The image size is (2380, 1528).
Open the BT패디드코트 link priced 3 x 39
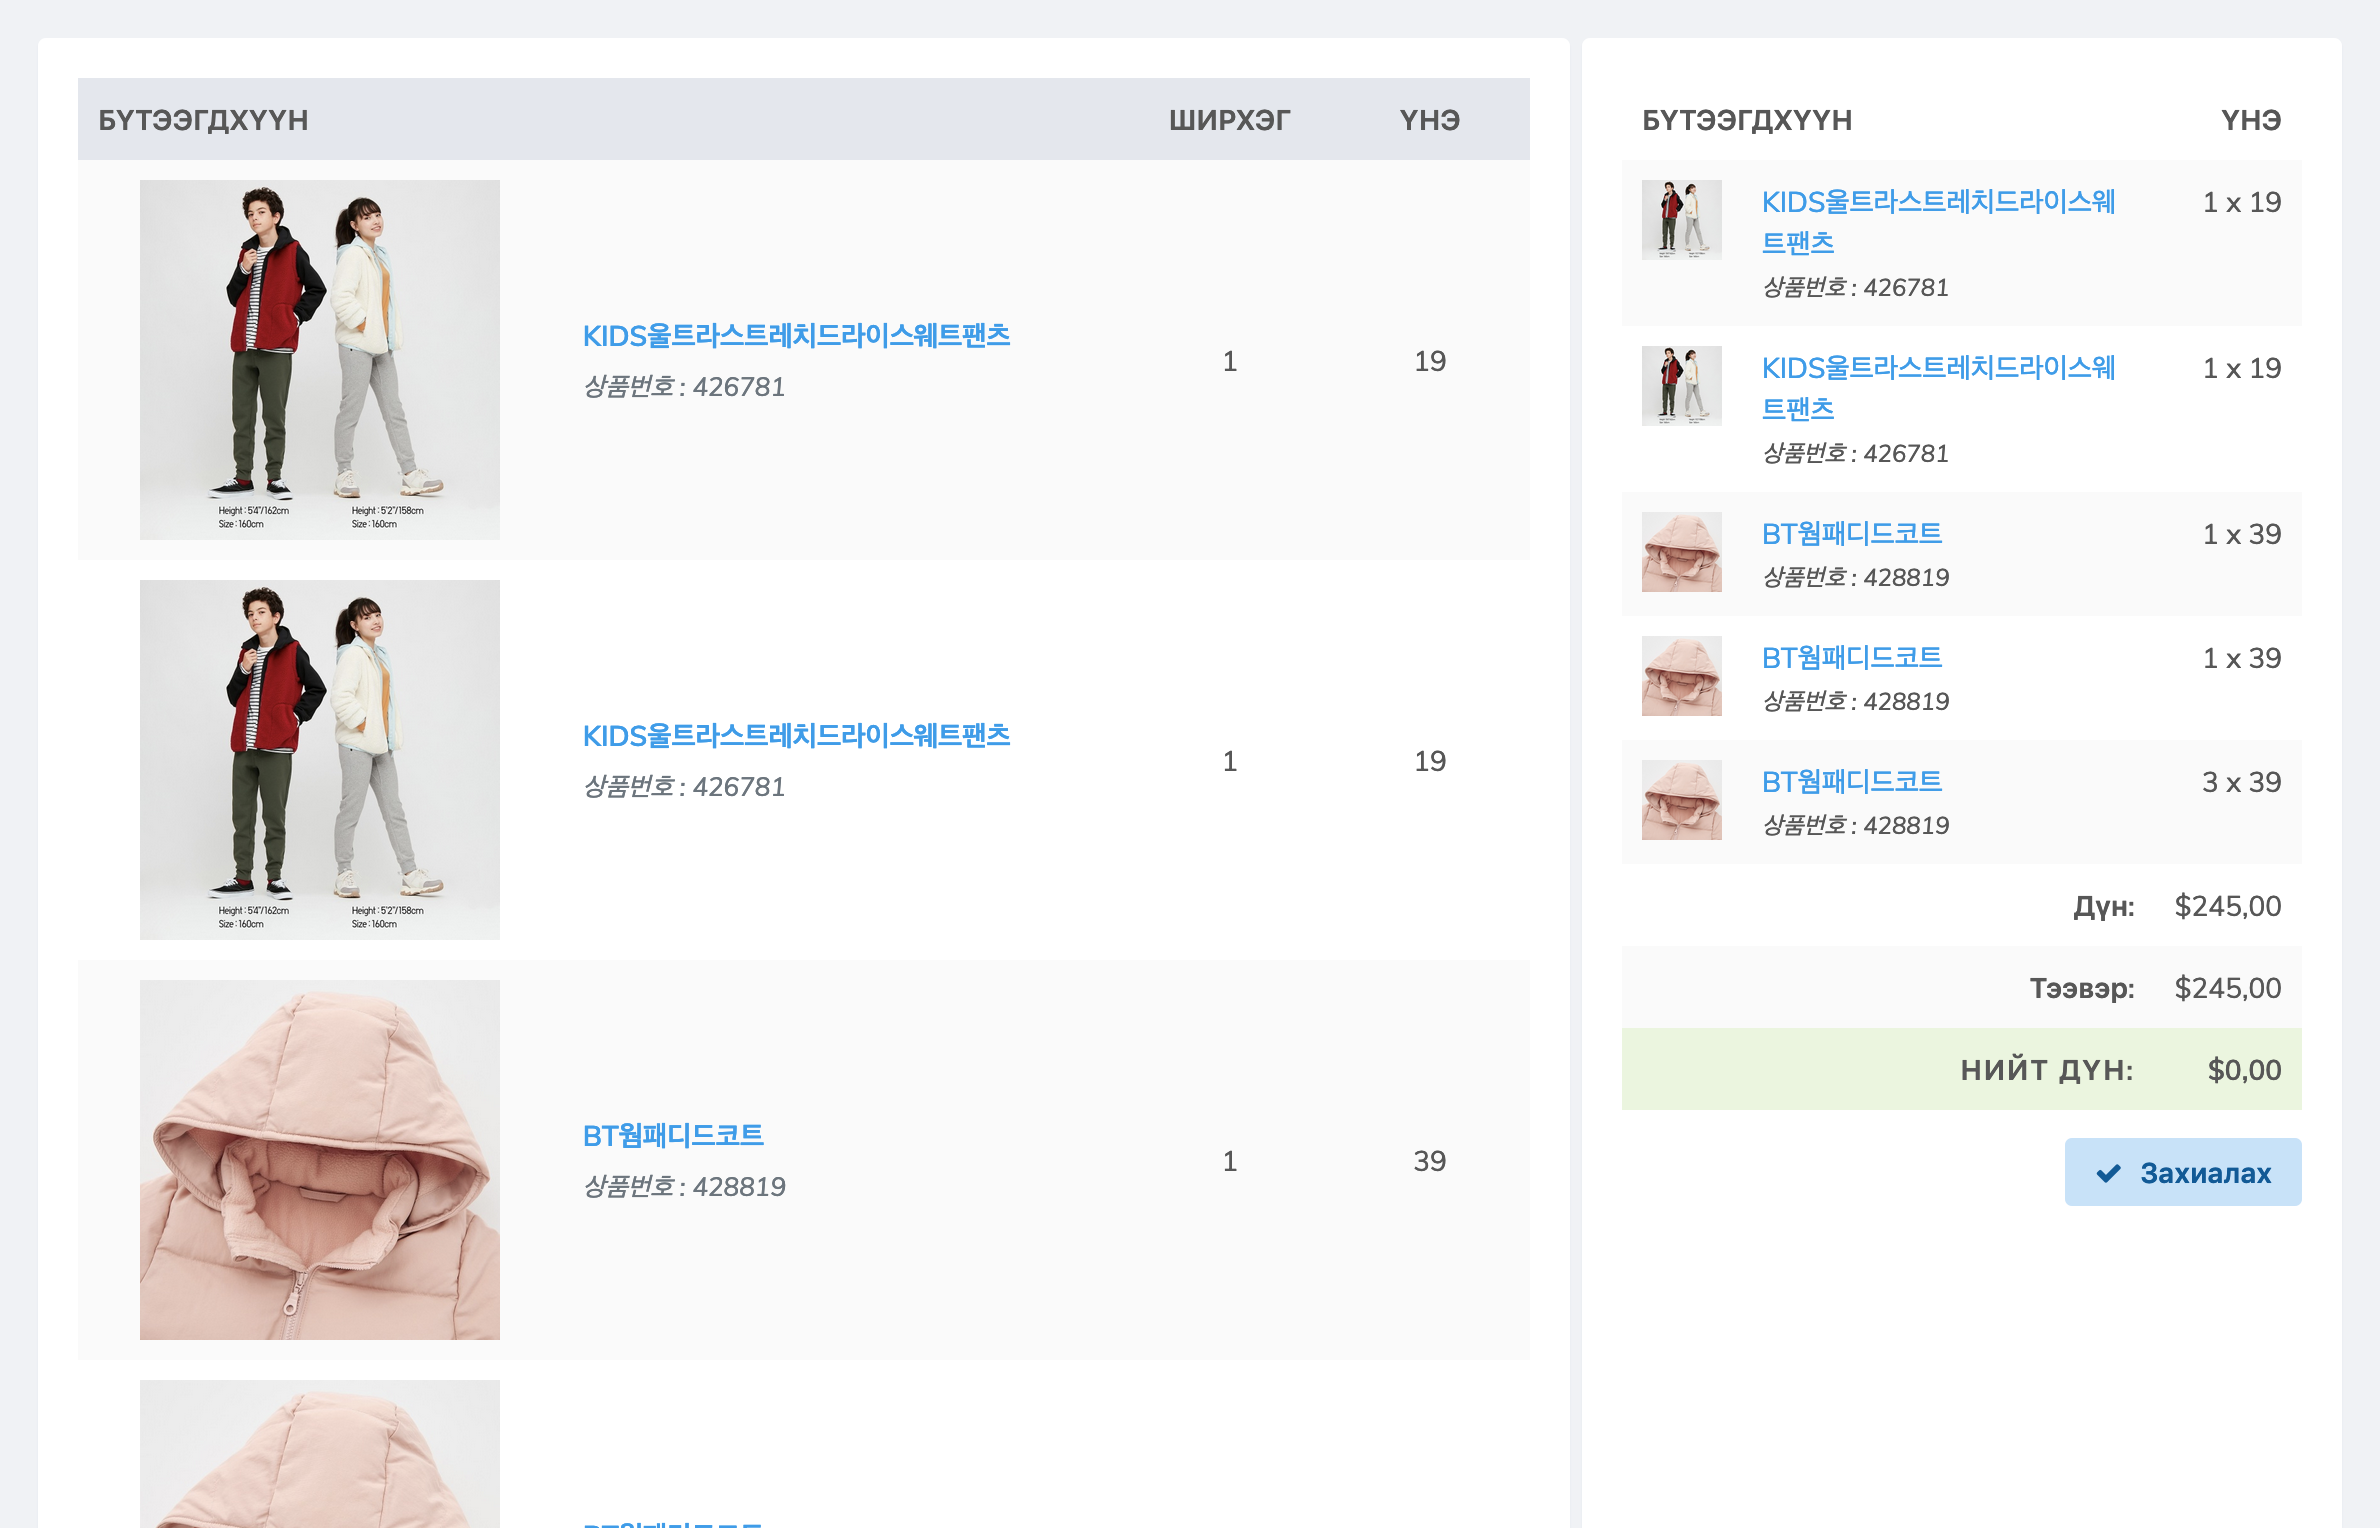[x=1852, y=781]
